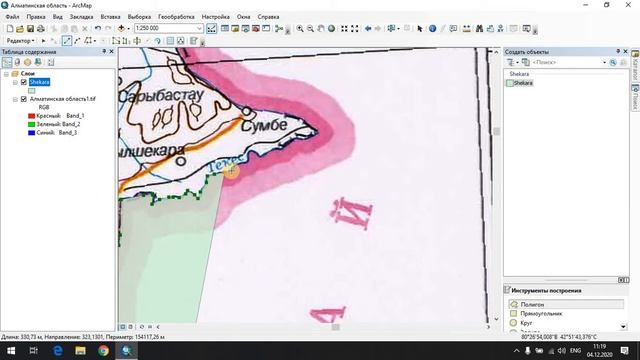
Task: Click Fixed Zoom Out icon
Action: (x=355, y=29)
